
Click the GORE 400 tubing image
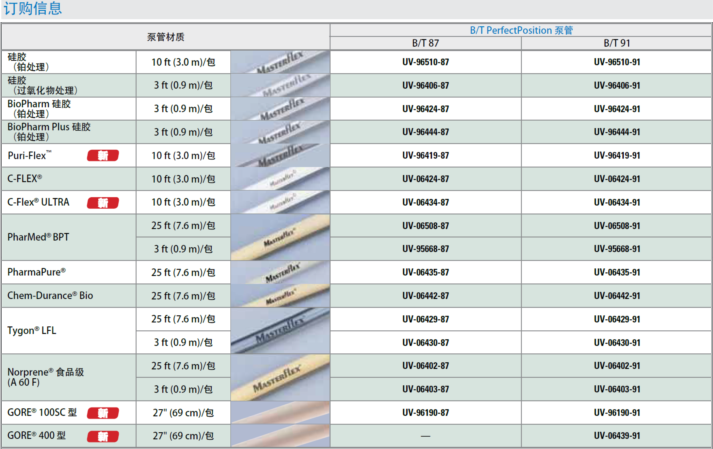[x=280, y=436]
